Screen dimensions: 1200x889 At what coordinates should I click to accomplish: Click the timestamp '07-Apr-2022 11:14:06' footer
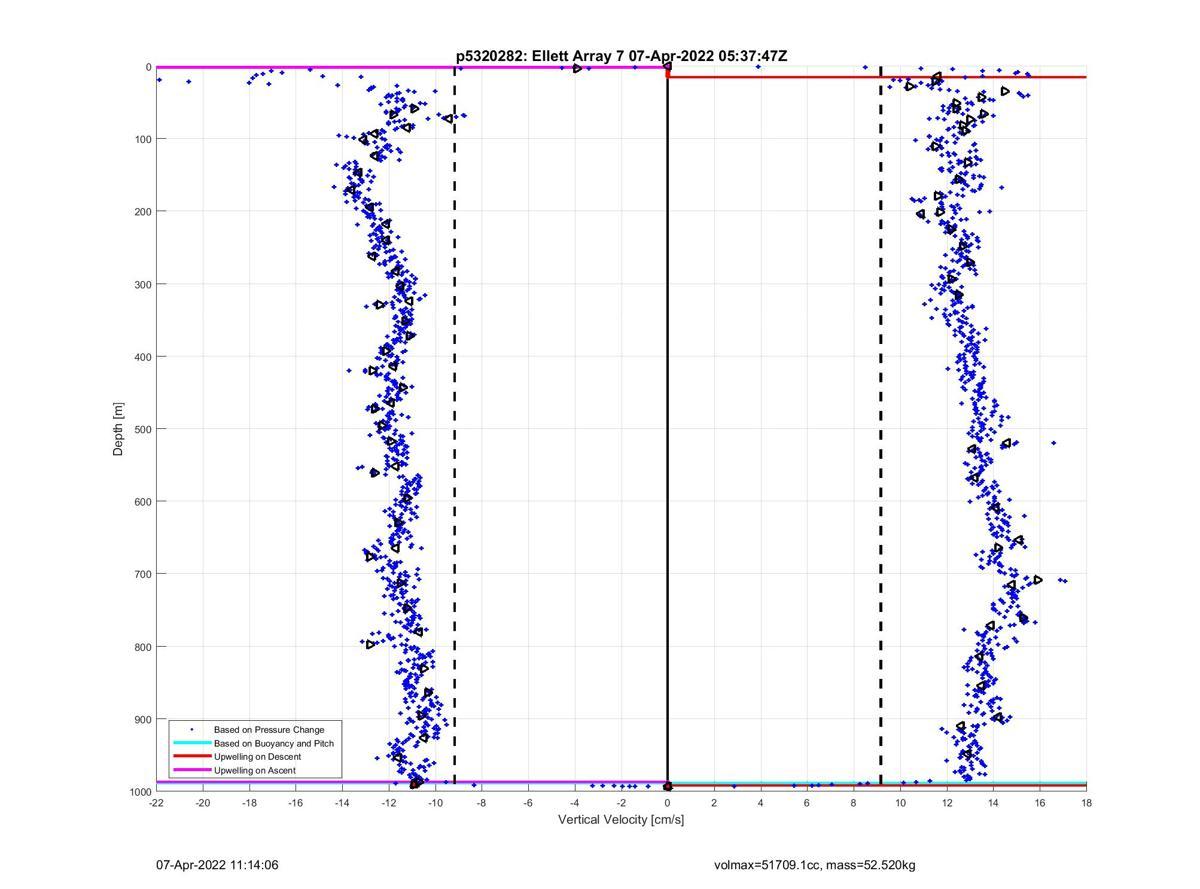(217, 864)
